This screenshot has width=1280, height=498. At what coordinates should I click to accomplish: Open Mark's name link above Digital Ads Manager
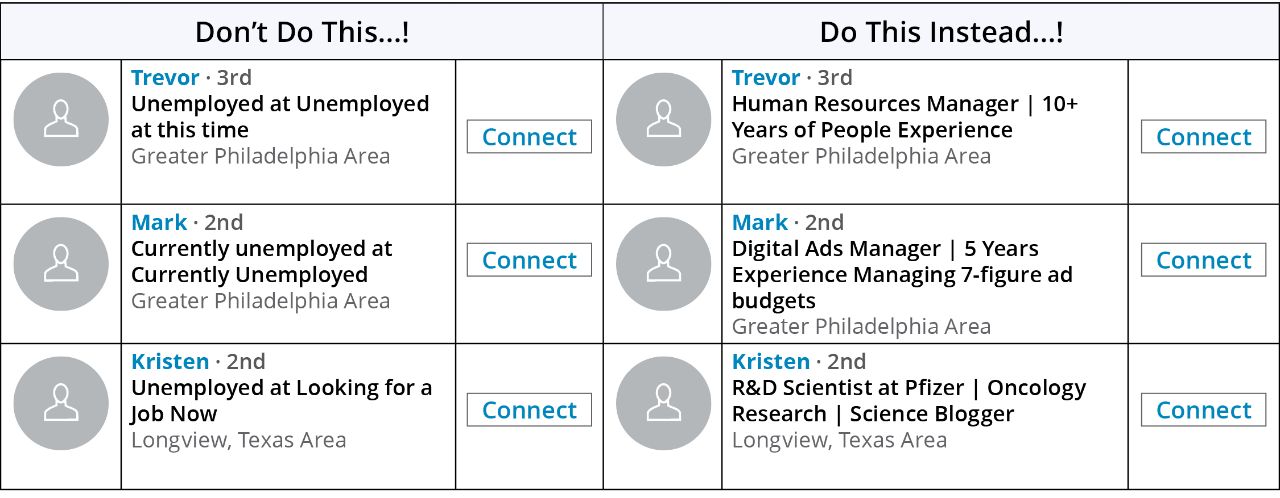[760, 222]
